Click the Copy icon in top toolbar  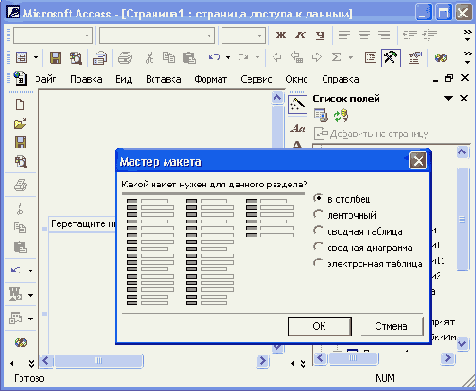[169, 58]
